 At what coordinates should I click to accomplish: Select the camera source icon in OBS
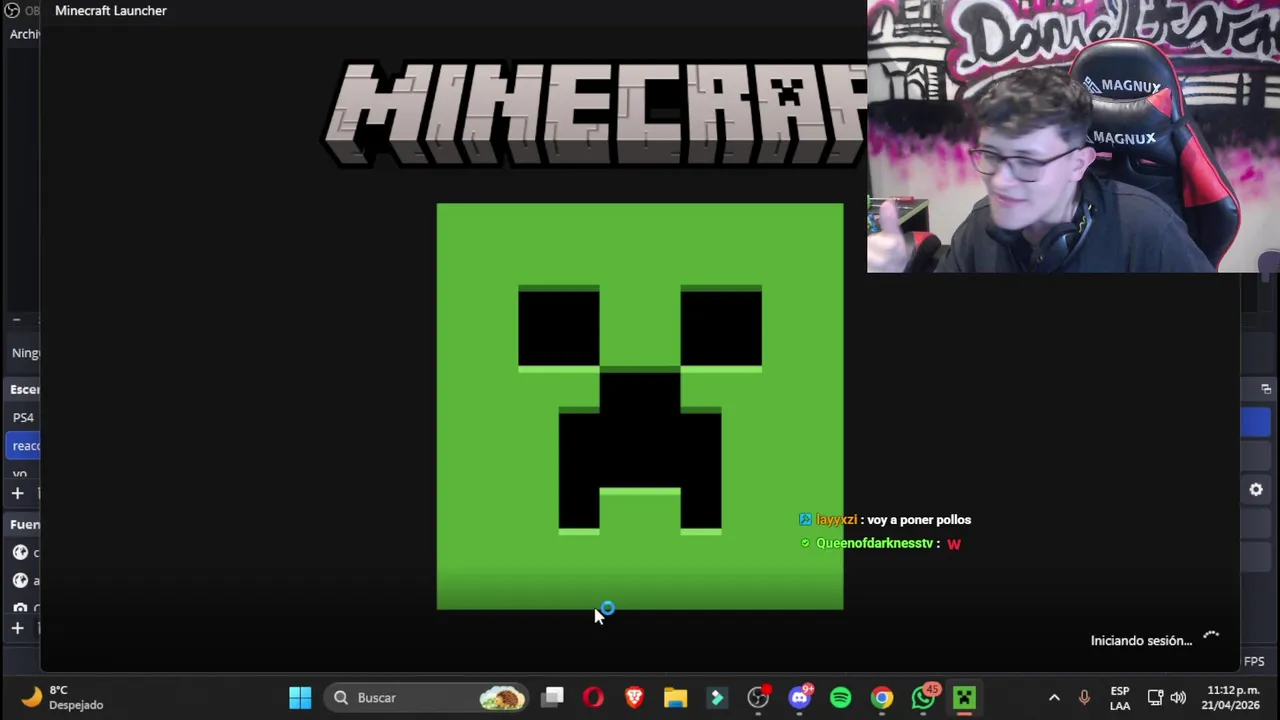[x=20, y=607]
